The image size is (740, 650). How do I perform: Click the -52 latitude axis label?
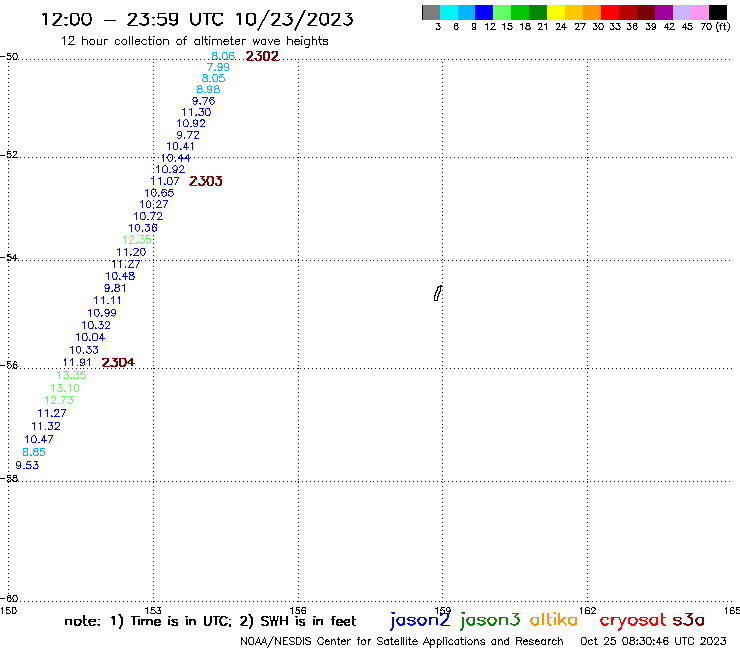click(x=9, y=155)
